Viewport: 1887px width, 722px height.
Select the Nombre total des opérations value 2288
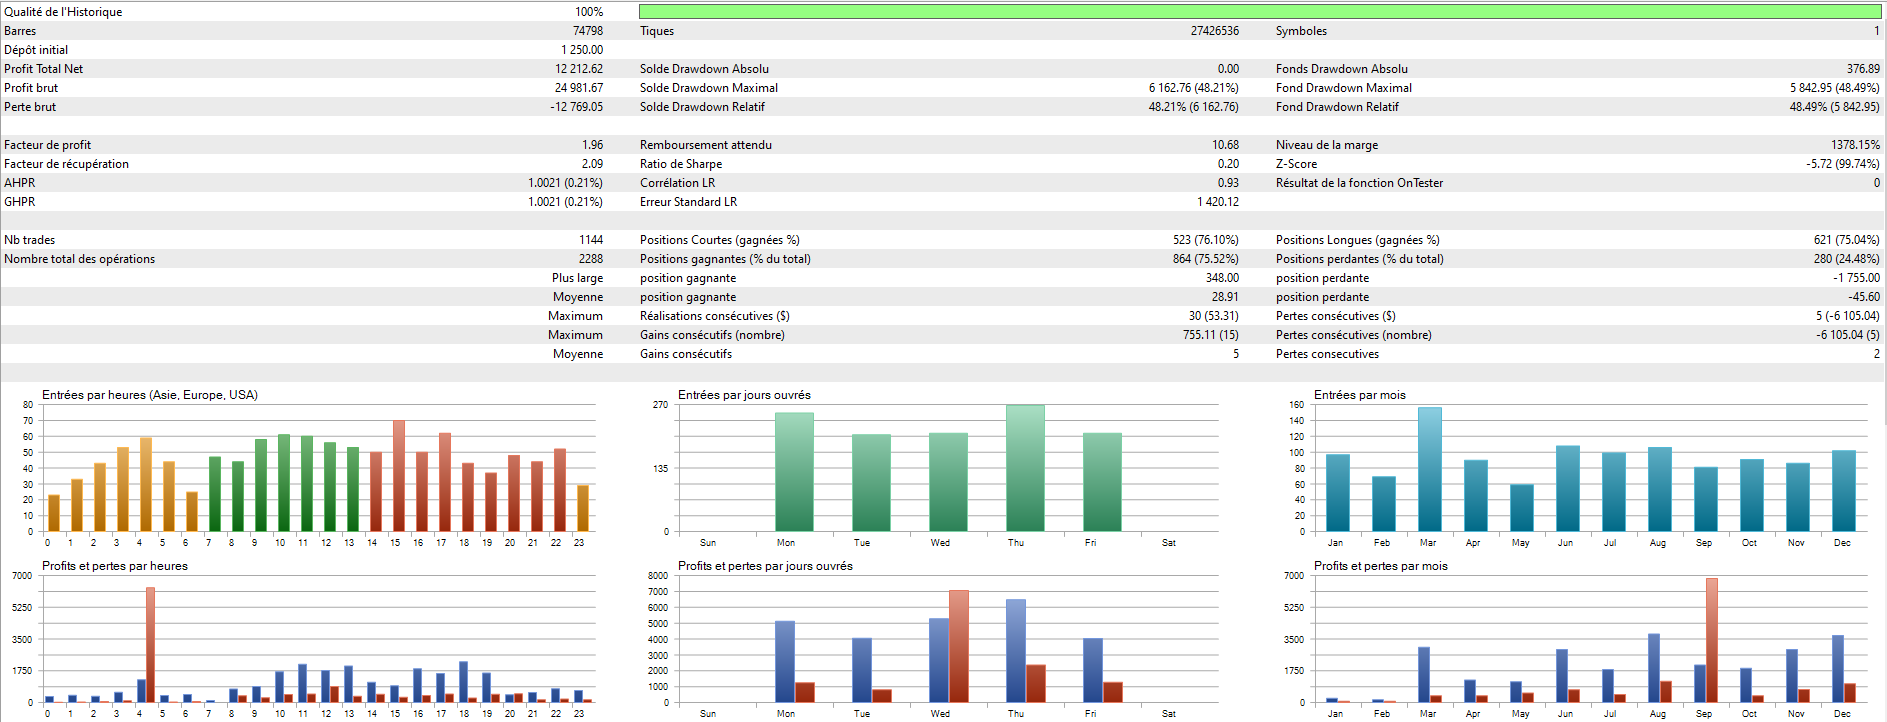(x=591, y=259)
